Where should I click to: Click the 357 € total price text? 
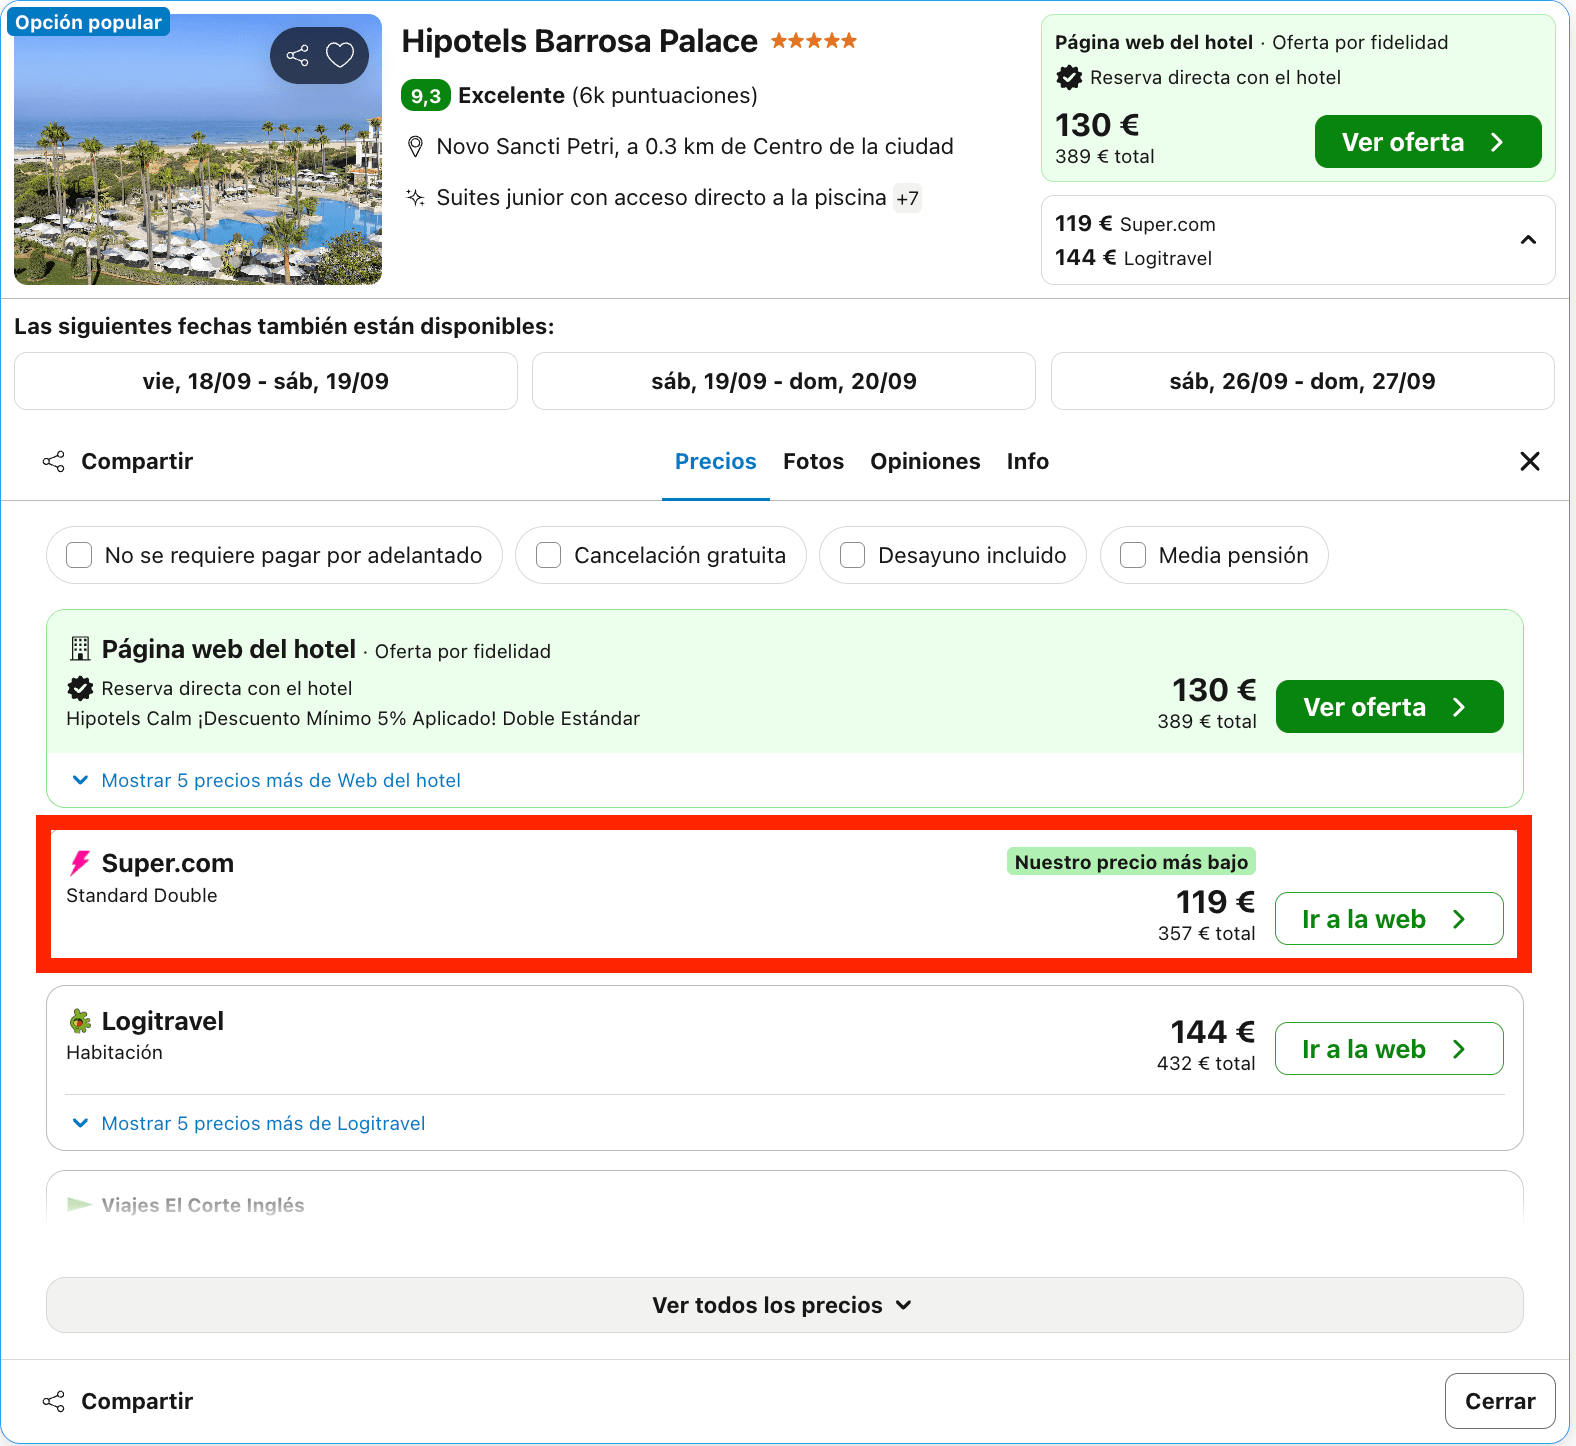pos(1206,933)
